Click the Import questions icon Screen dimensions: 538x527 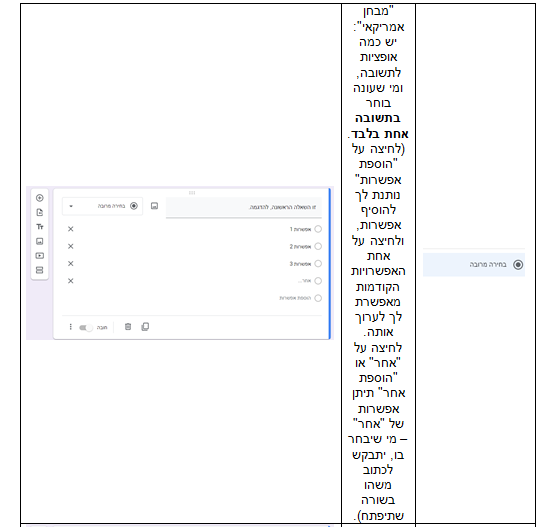point(39,212)
